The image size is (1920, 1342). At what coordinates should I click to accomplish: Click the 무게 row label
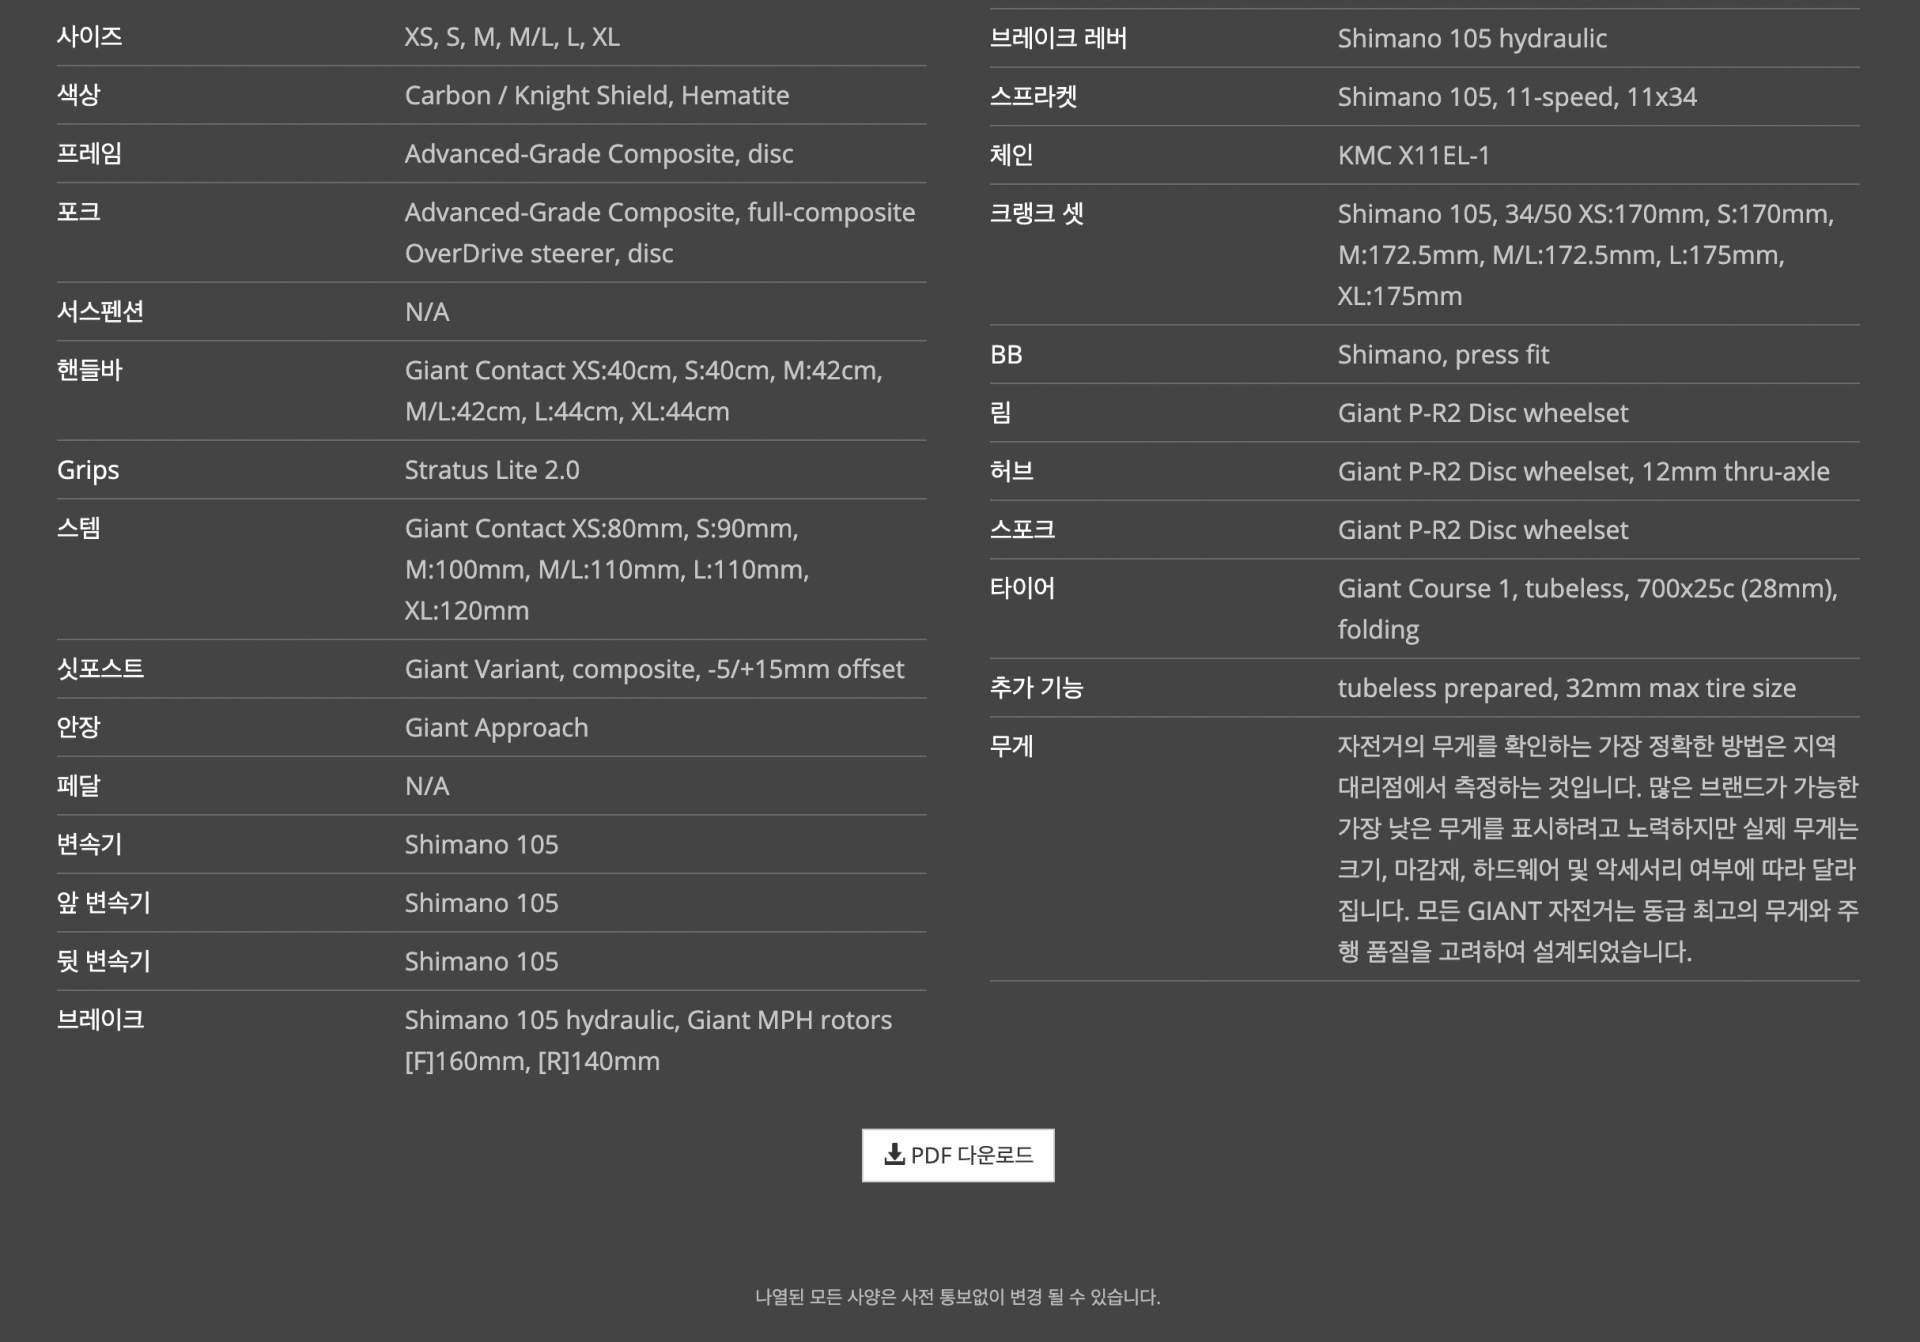pos(1011,746)
